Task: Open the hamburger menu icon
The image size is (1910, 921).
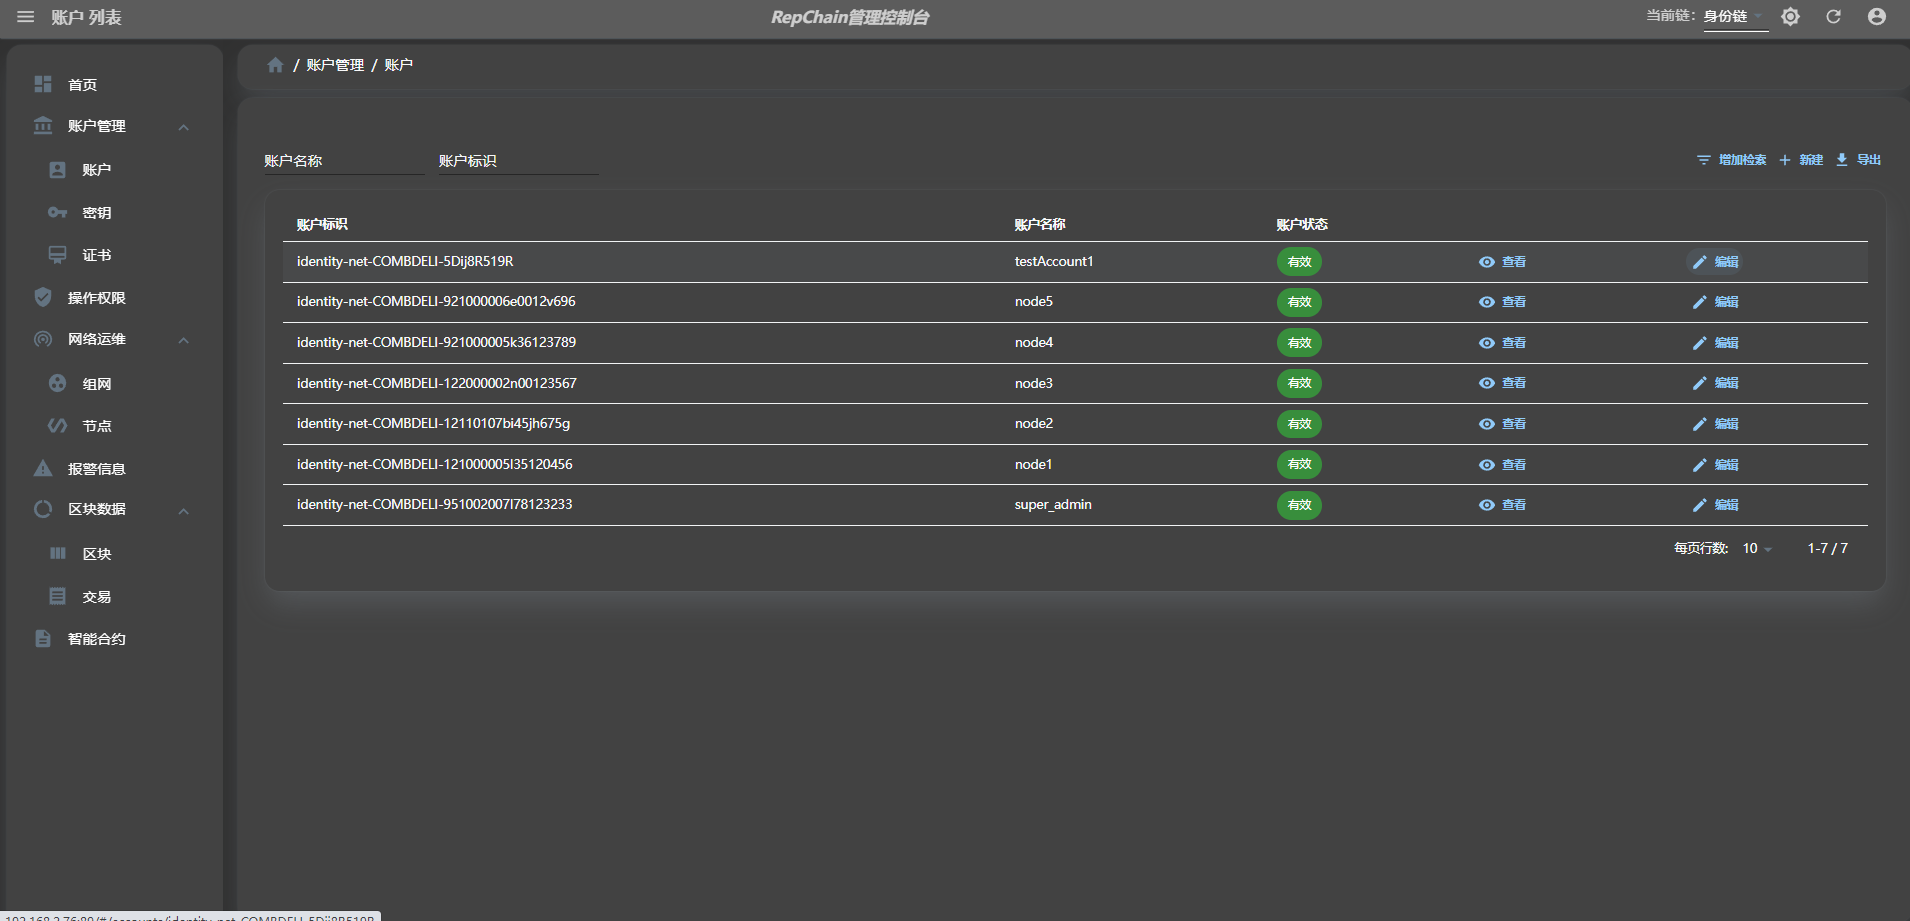Action: click(x=26, y=17)
